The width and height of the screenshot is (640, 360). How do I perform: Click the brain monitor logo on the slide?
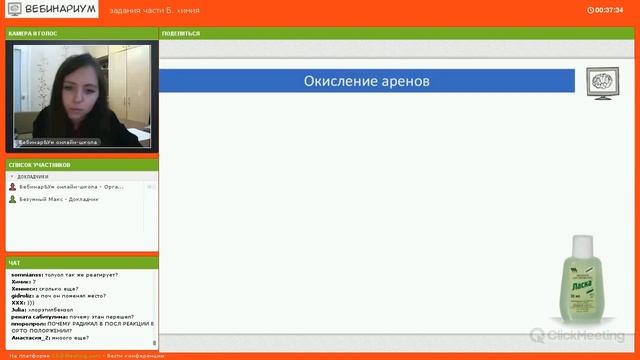pyautogui.click(x=602, y=83)
